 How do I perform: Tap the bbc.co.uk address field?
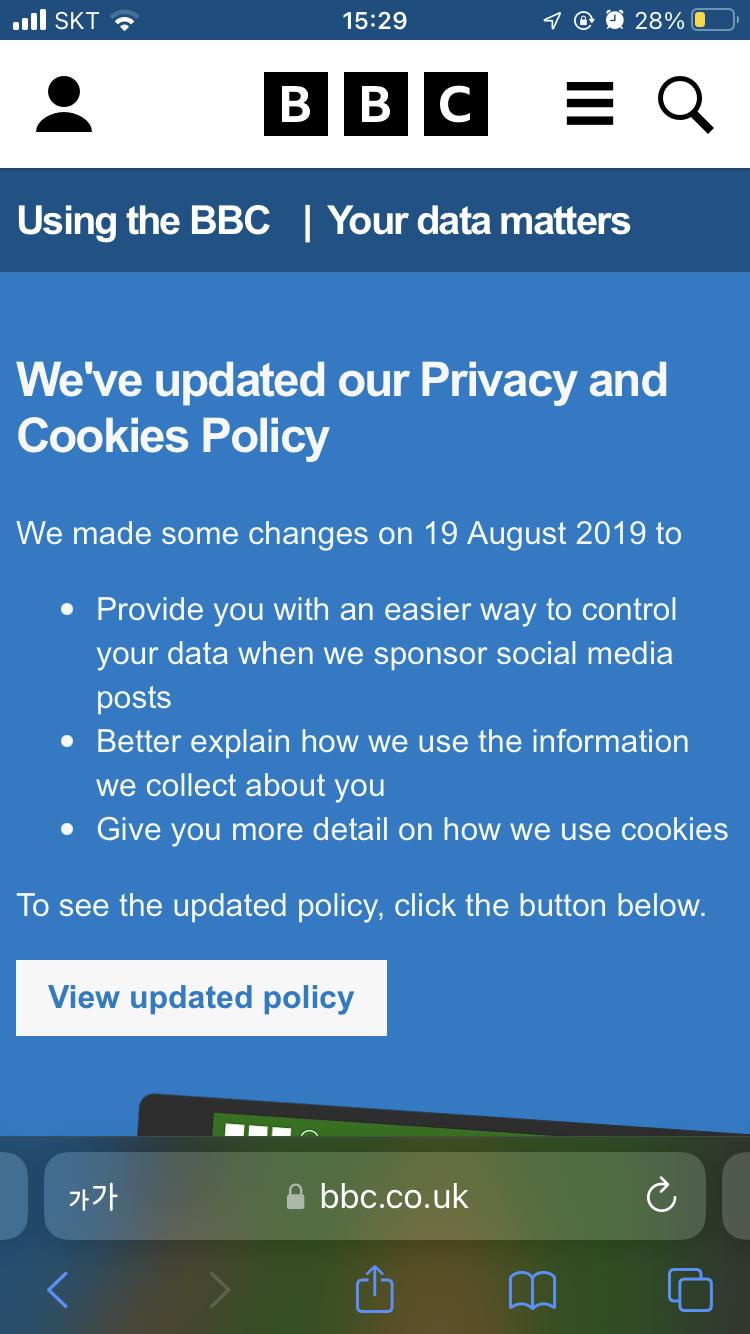pyautogui.click(x=375, y=1196)
